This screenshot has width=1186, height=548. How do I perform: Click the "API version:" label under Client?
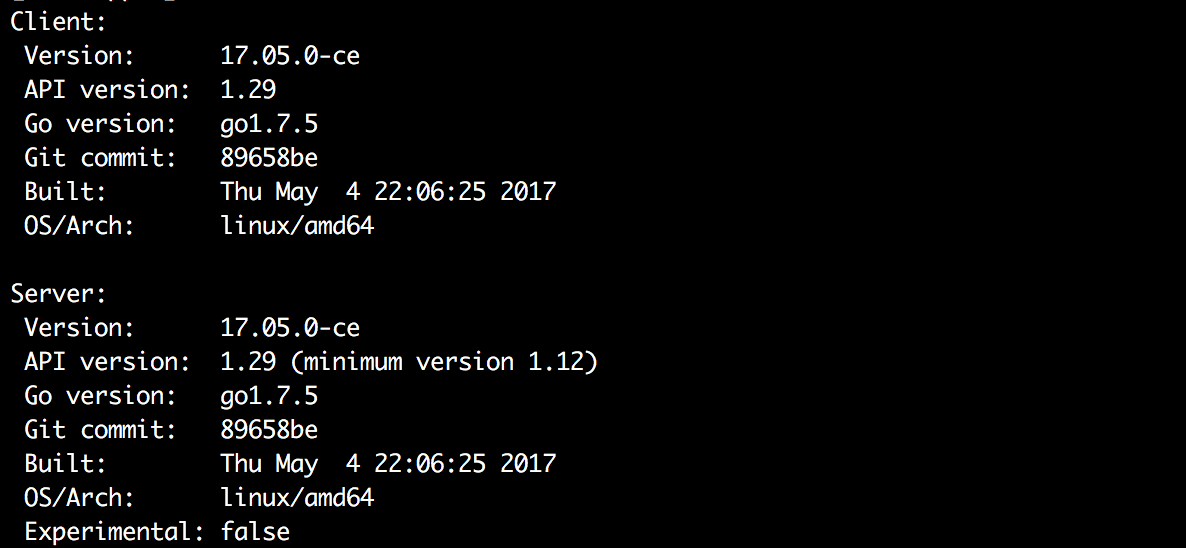click(x=107, y=90)
